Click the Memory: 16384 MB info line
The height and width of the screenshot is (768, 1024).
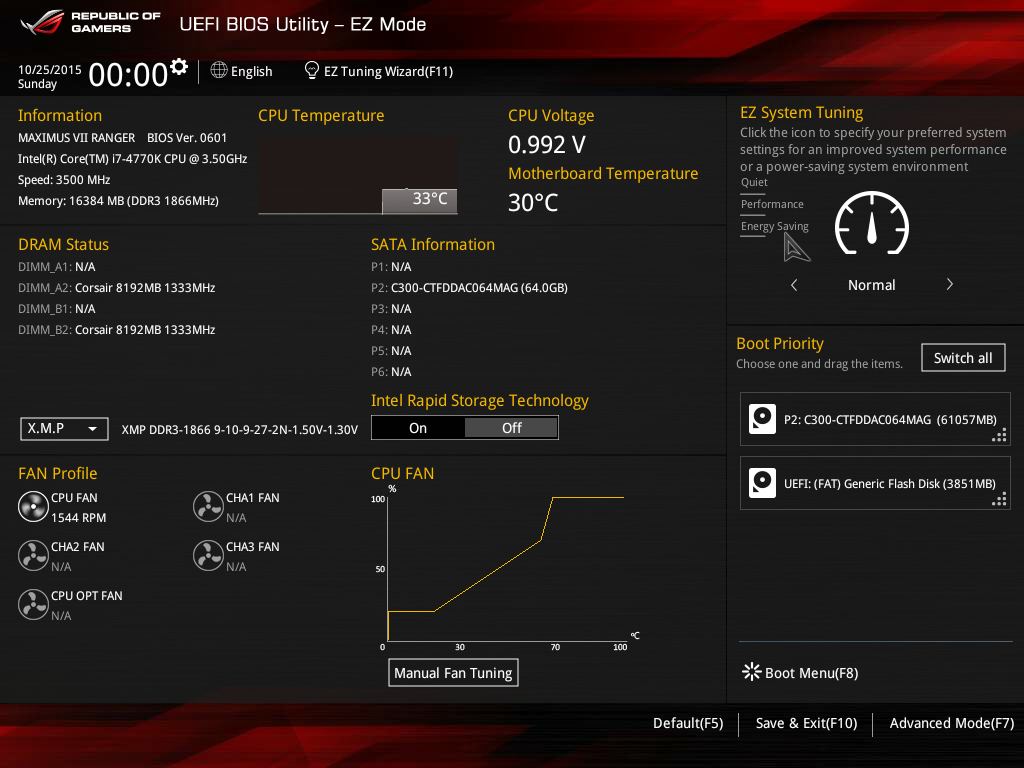pyautogui.click(x=118, y=201)
